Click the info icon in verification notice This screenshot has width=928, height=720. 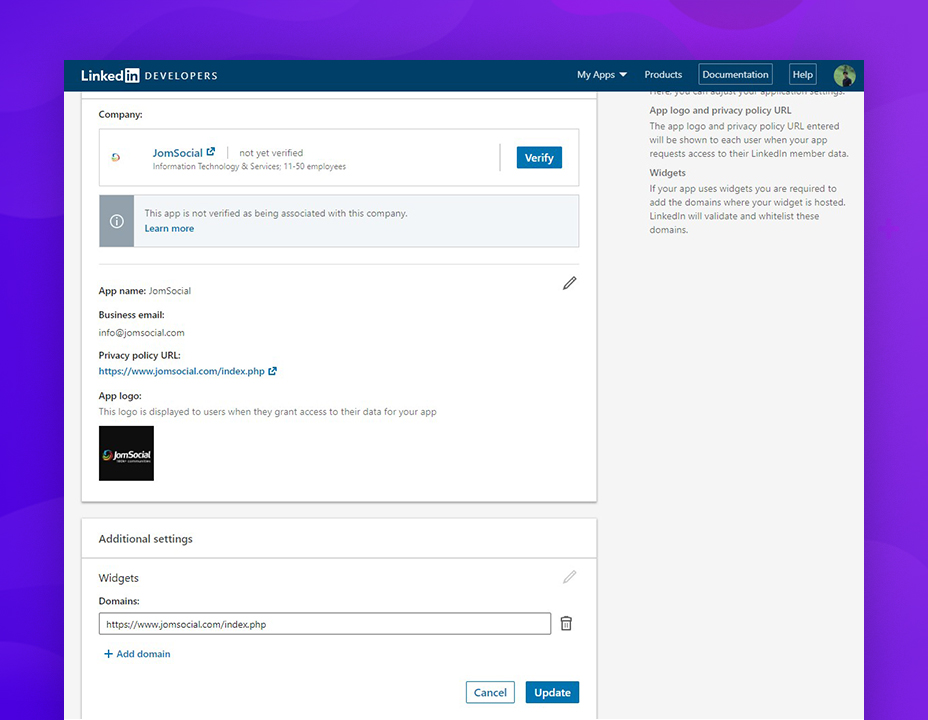click(117, 221)
